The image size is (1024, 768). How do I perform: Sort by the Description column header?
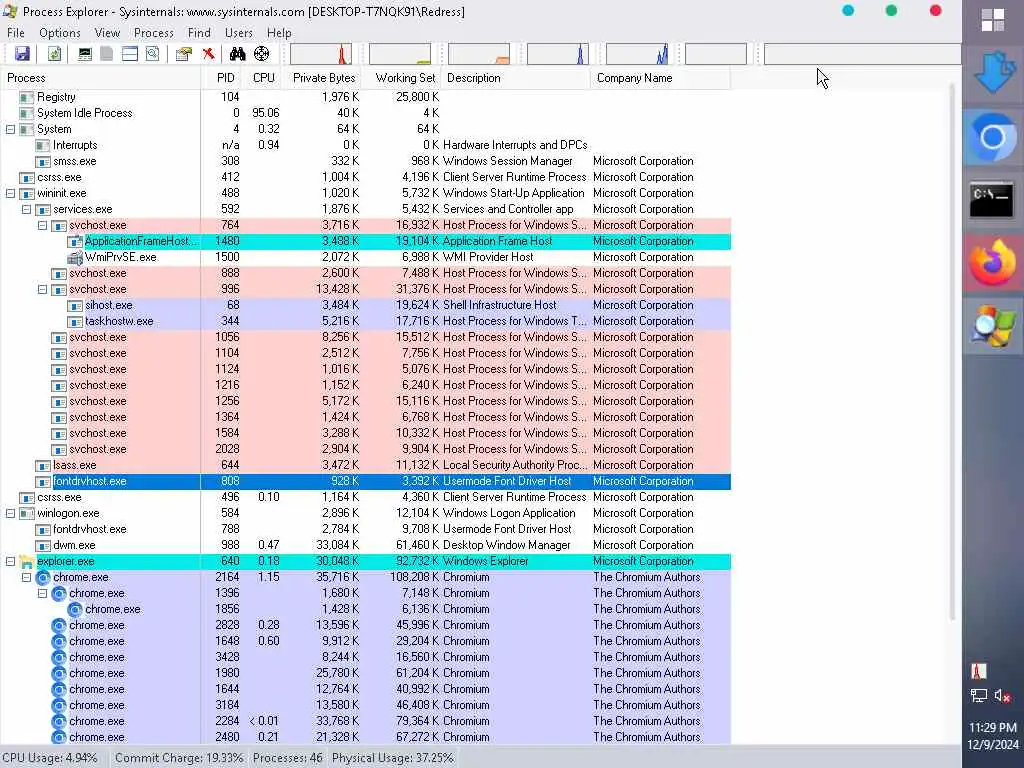[x=515, y=78]
